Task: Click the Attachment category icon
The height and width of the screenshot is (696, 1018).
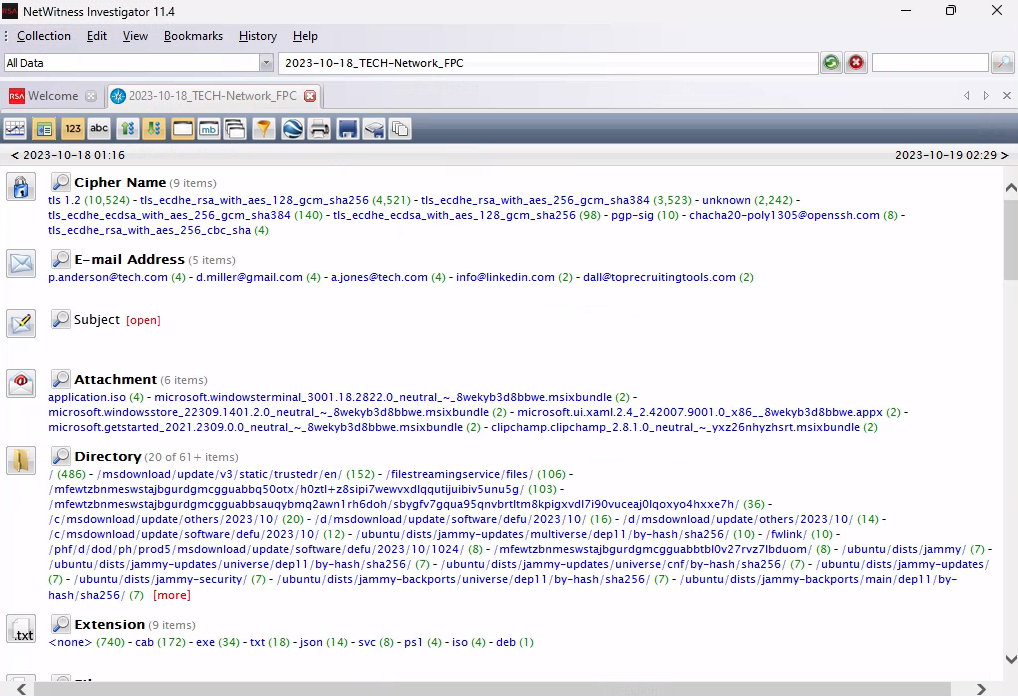Action: click(x=21, y=383)
